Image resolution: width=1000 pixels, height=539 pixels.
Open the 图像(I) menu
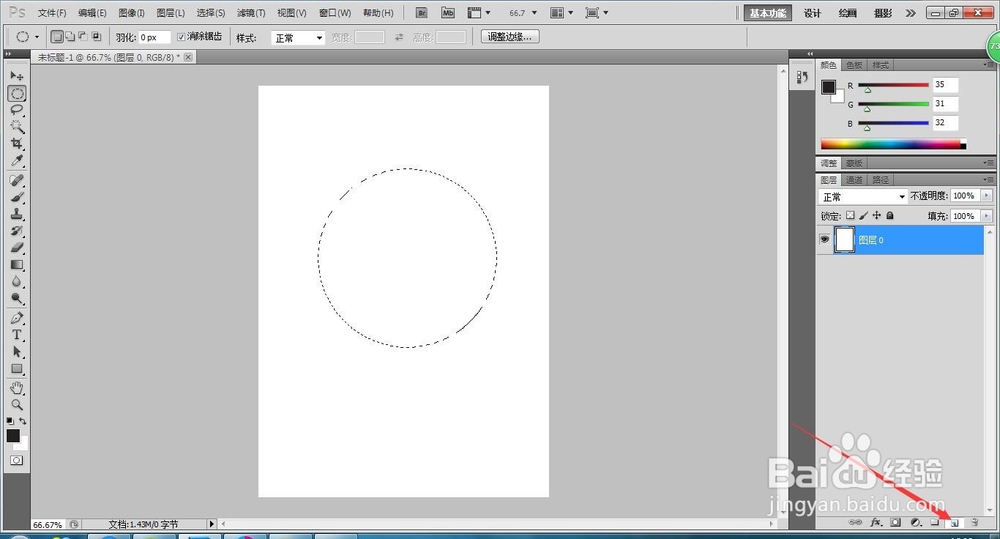[131, 13]
